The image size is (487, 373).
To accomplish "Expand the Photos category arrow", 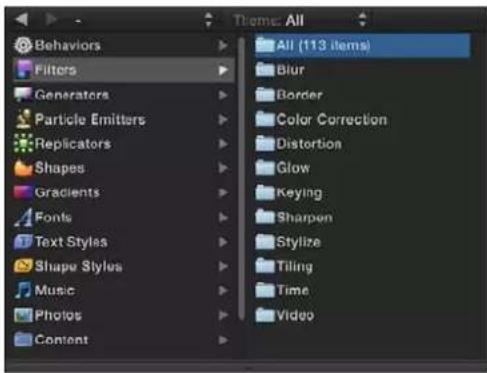I will click(223, 315).
